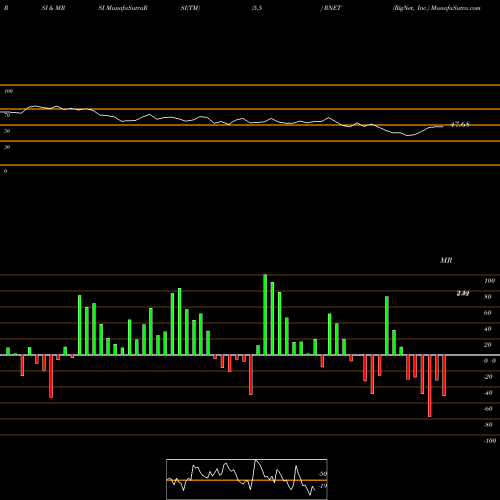Click the longest red MR histogram bar
This screenshot has height=500, width=500.
coord(430,386)
